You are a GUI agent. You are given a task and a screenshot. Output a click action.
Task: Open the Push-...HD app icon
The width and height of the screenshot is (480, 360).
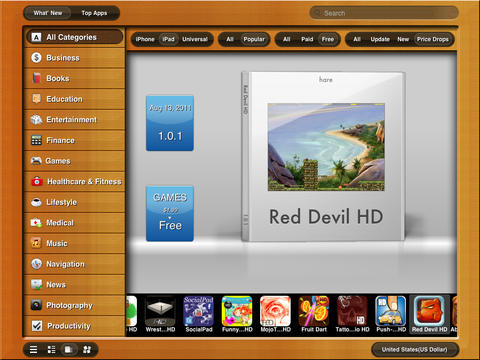coord(390,311)
